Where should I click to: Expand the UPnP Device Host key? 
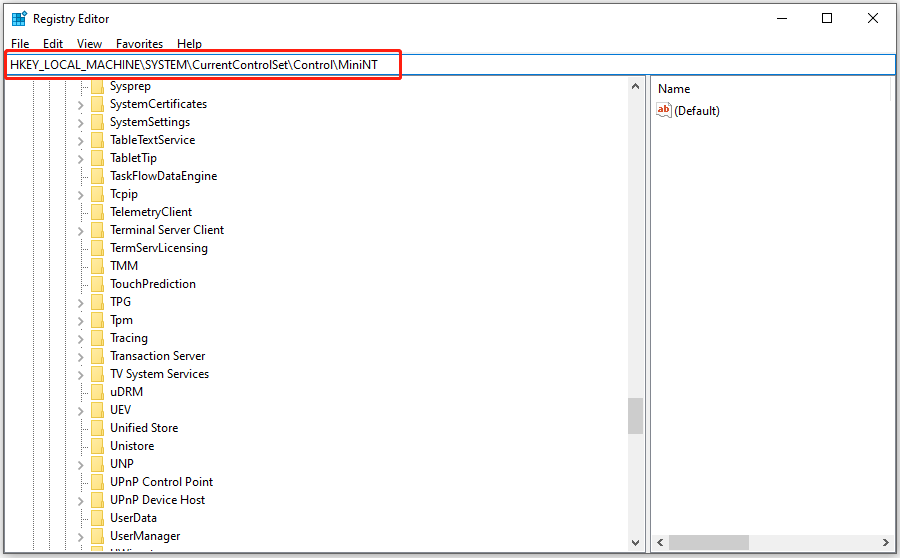click(x=80, y=501)
